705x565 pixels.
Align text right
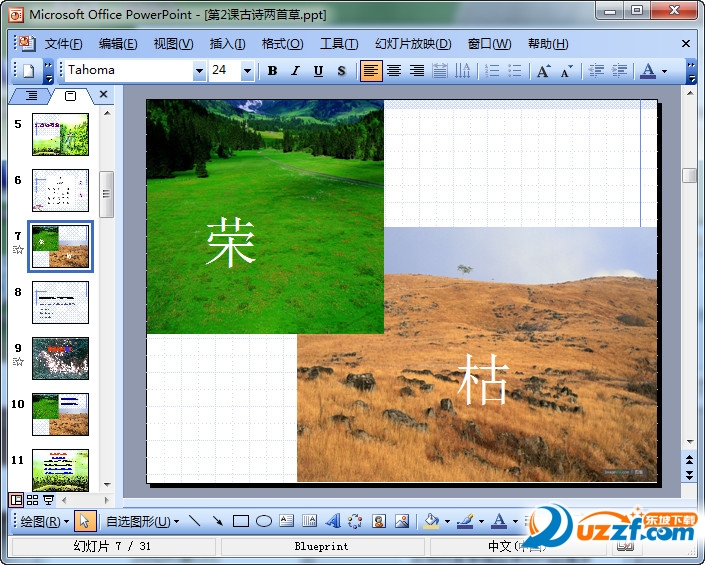[417, 71]
